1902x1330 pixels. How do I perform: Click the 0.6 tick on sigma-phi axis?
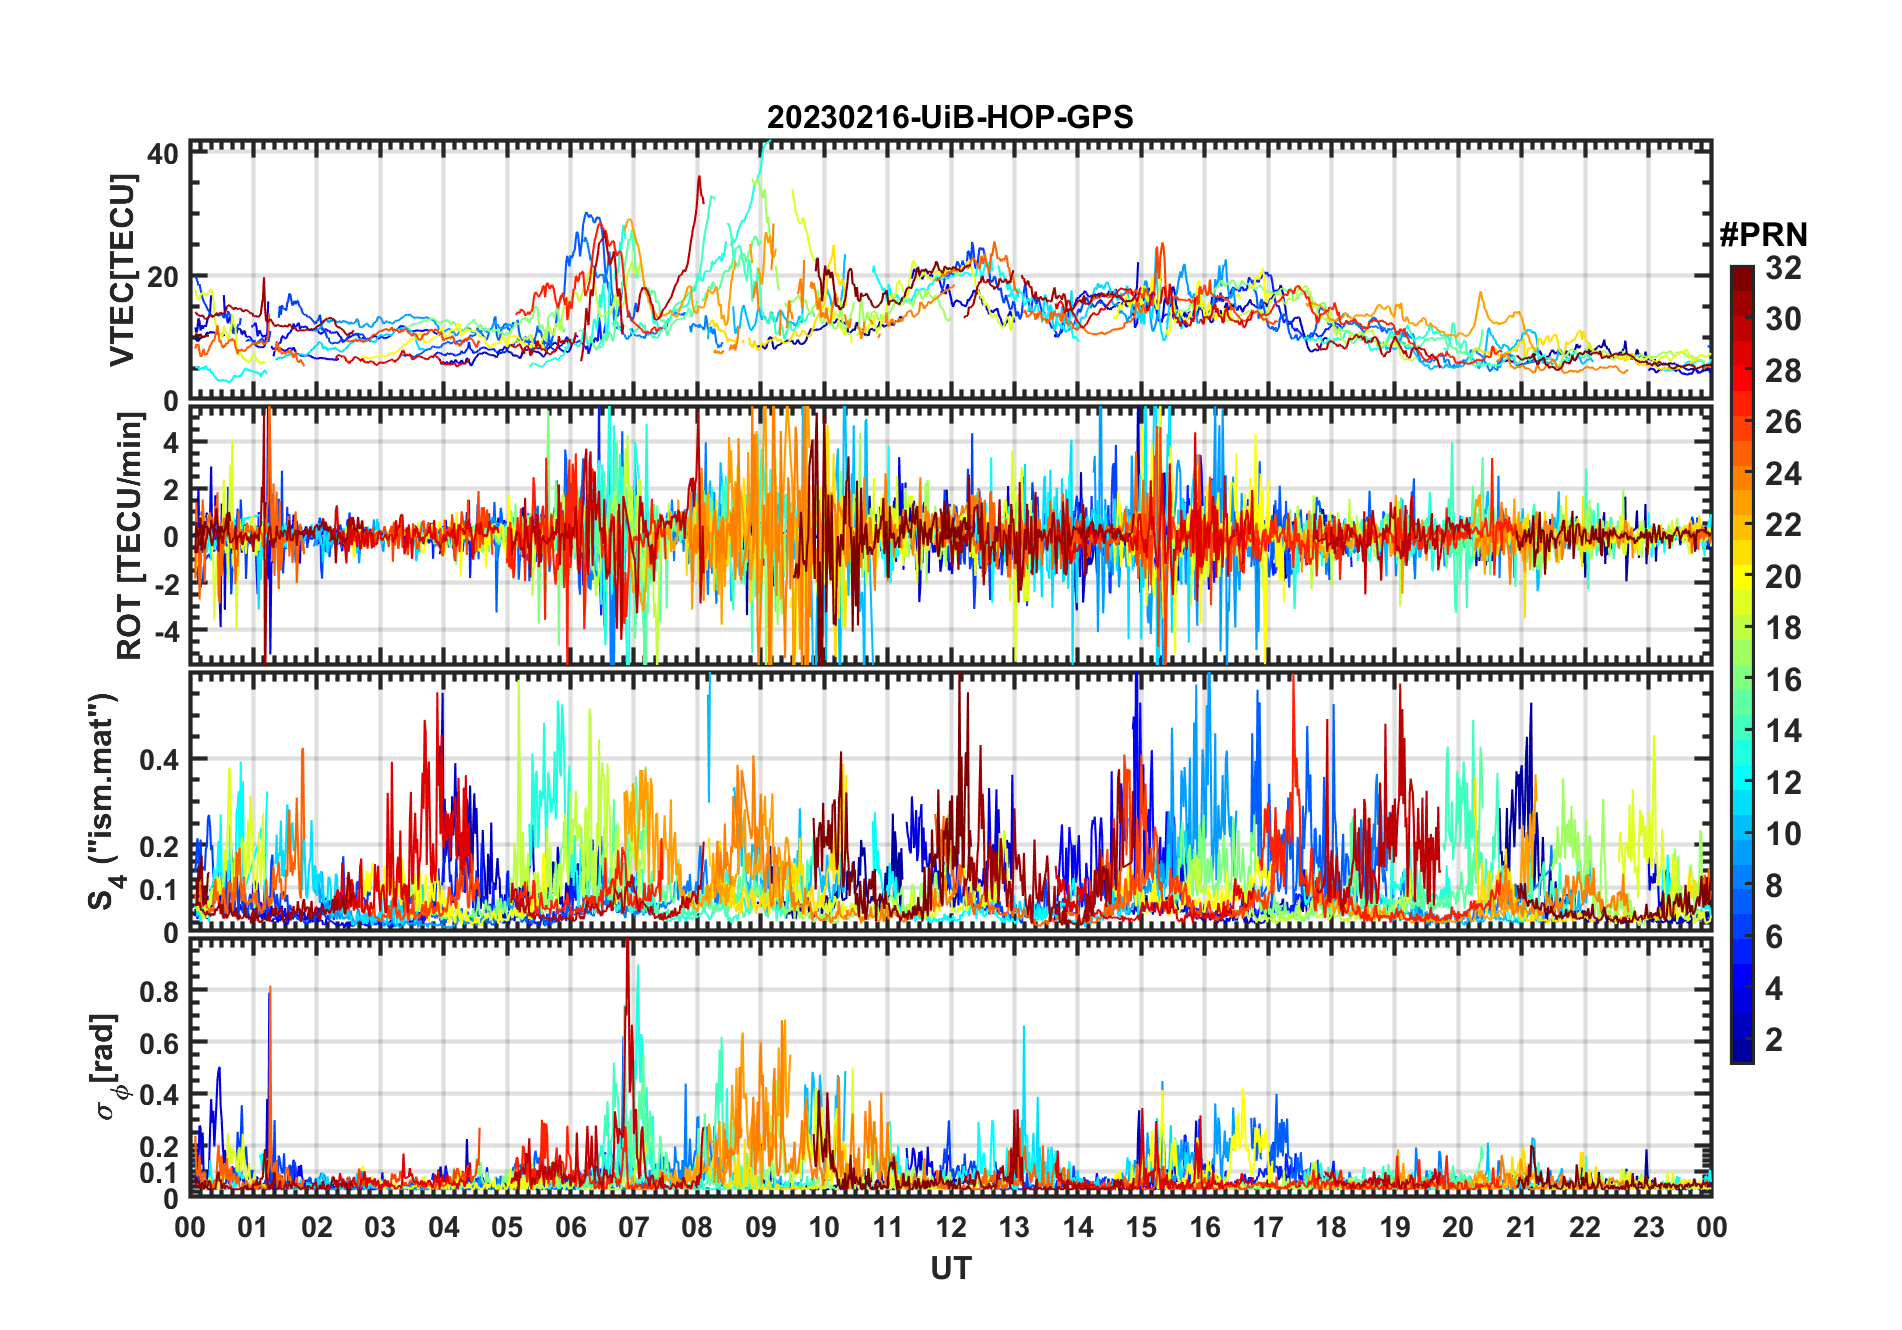point(159,1043)
